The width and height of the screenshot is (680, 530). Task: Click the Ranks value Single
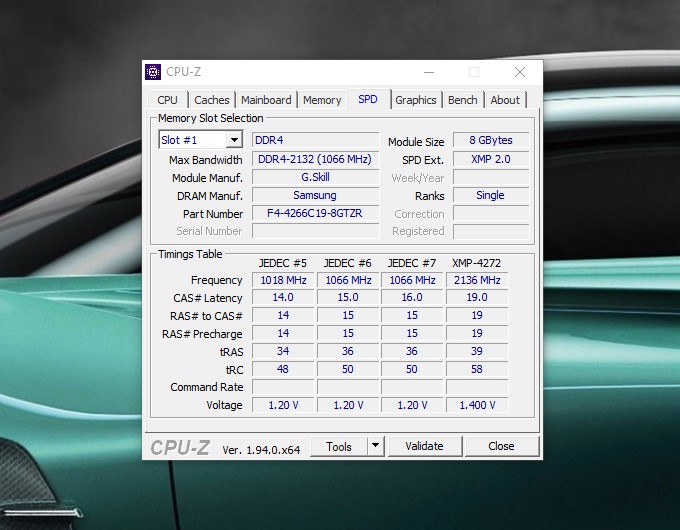pyautogui.click(x=491, y=195)
